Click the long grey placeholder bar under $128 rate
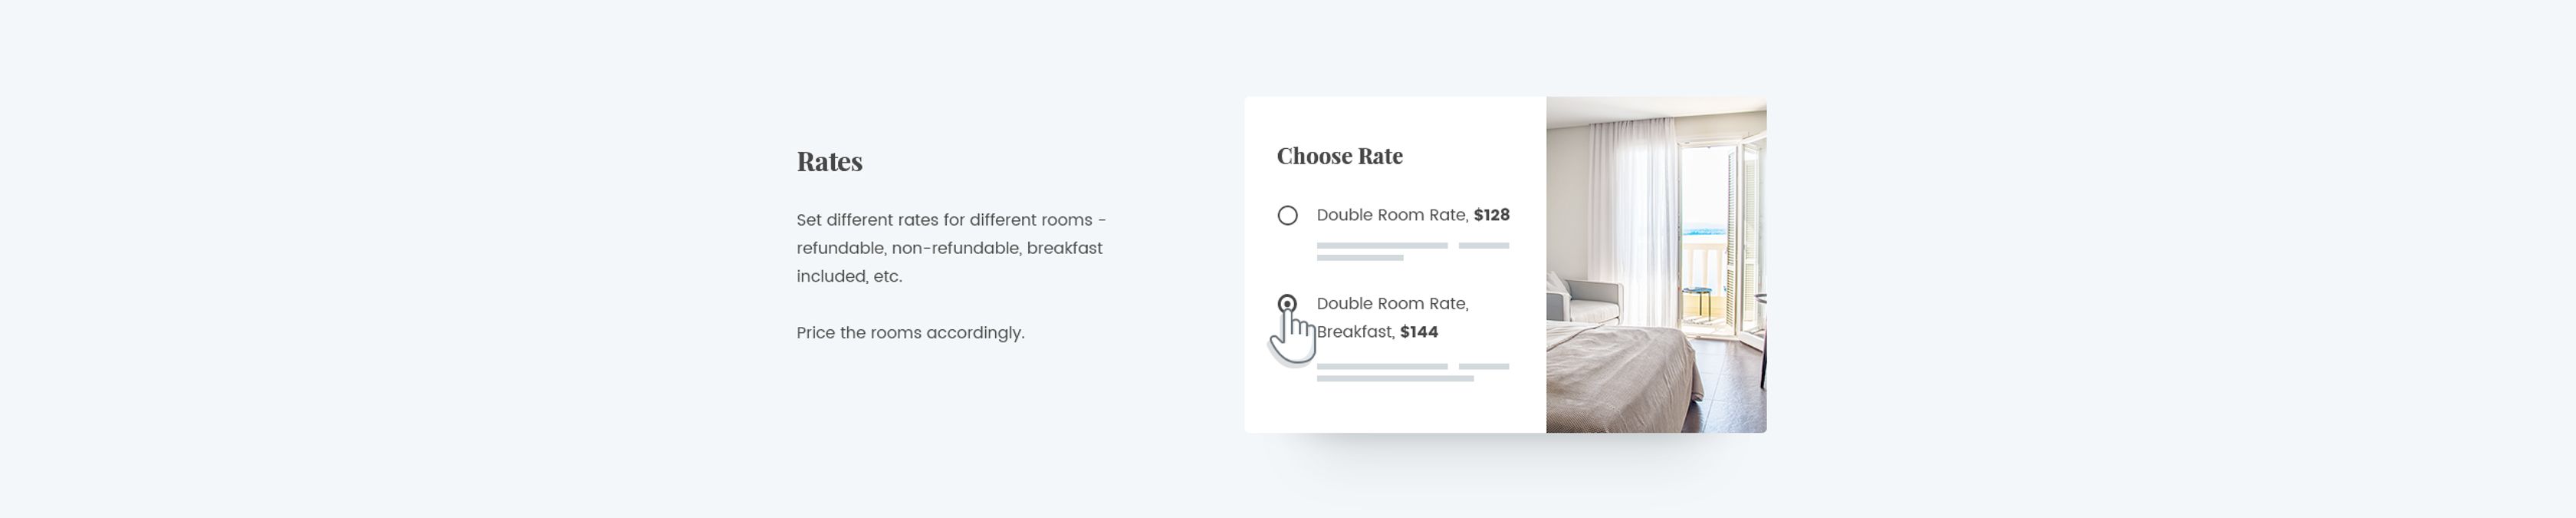 pos(1382,245)
